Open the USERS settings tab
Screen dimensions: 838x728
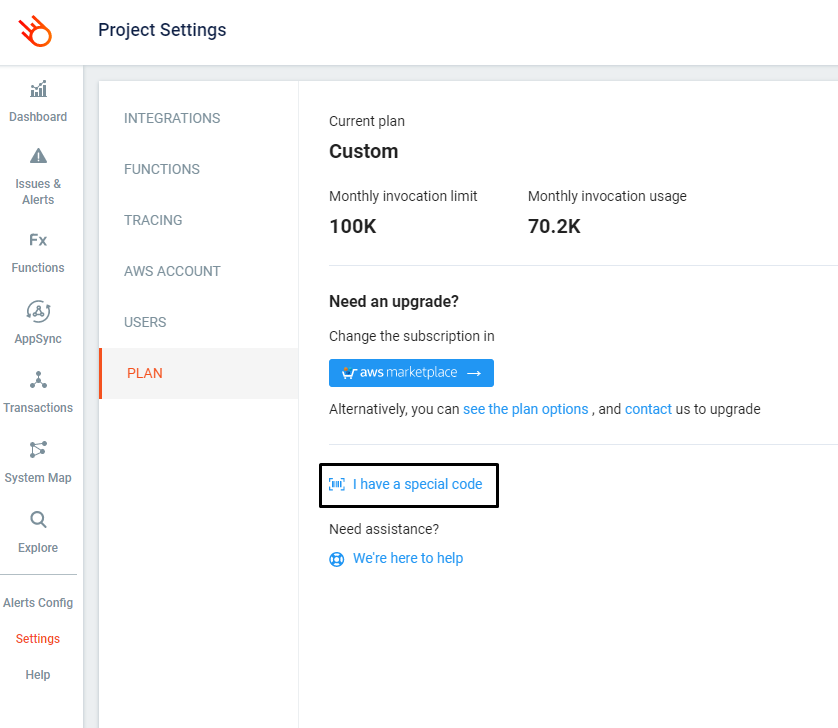tap(145, 322)
